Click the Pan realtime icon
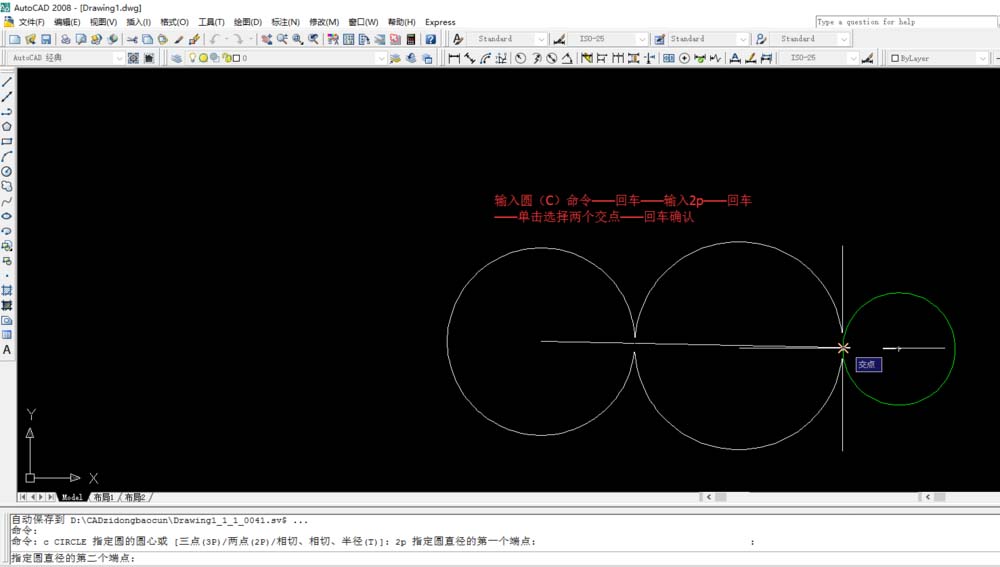 pos(267,40)
